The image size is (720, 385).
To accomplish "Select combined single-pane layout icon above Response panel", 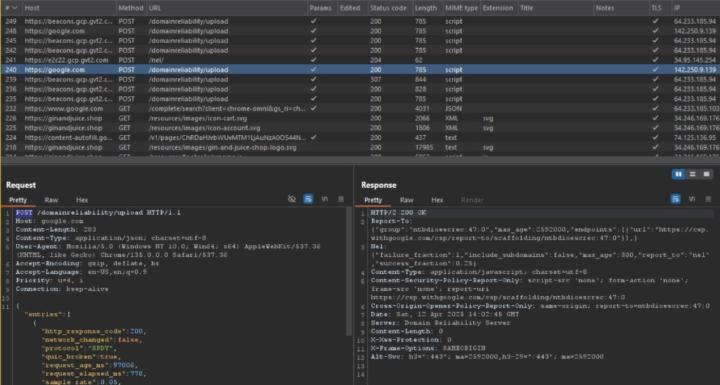I will (x=706, y=174).
